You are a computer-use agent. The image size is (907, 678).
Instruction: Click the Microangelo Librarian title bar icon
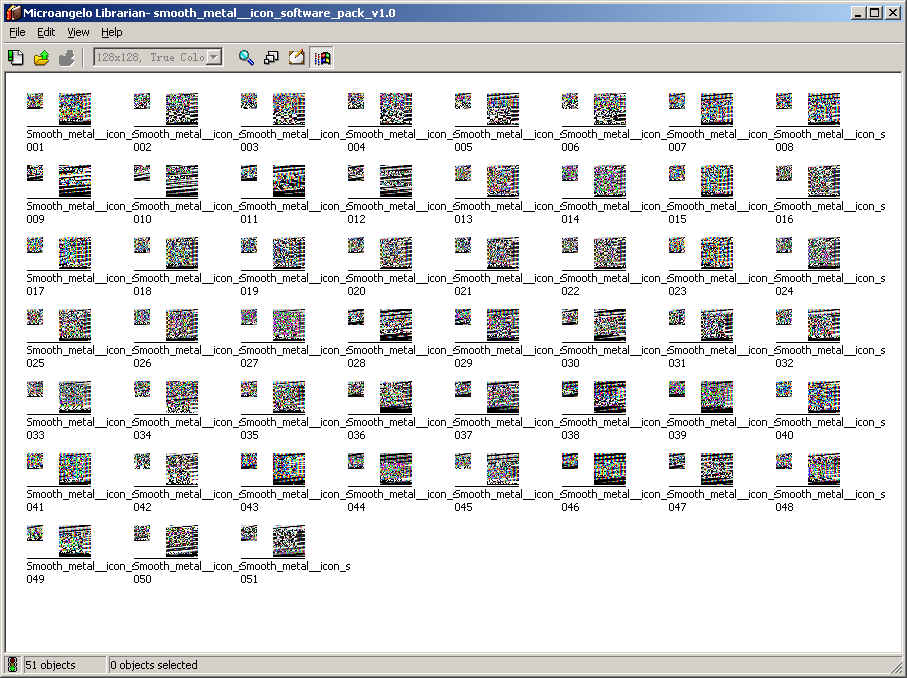click(x=13, y=12)
